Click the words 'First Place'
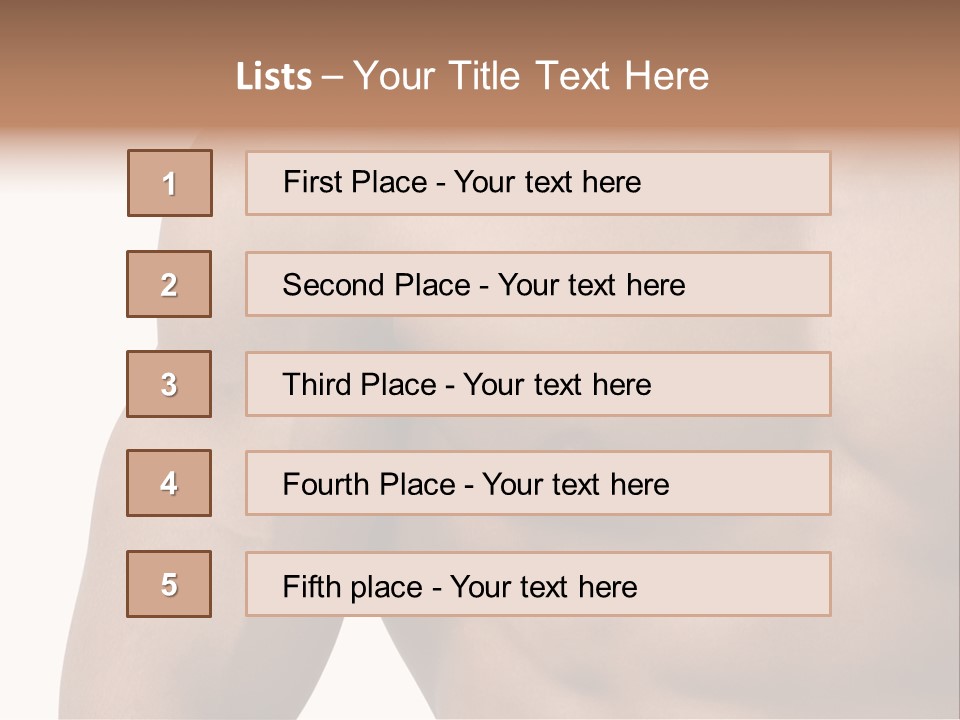 [356, 182]
